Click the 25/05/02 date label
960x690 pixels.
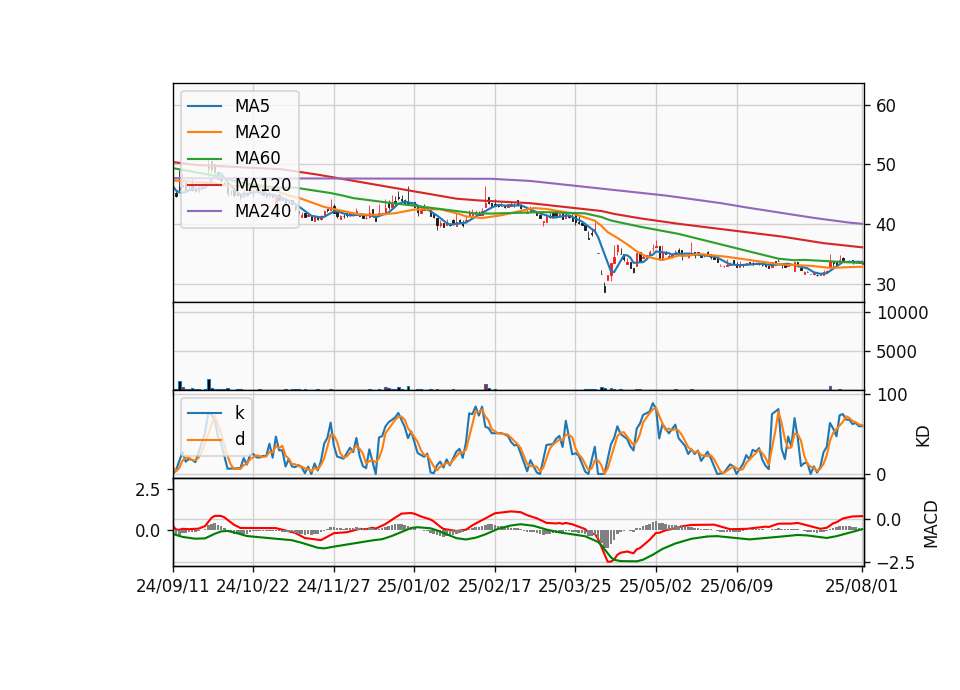(x=656, y=586)
